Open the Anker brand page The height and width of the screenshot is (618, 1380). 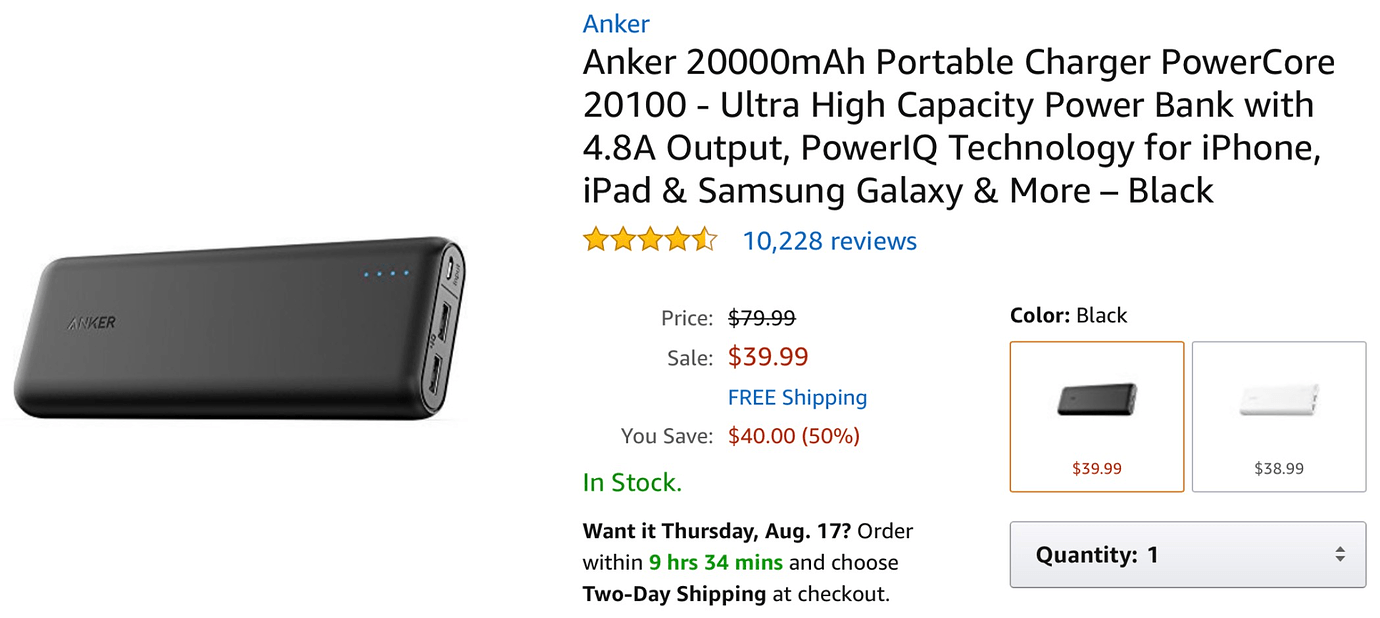point(616,23)
